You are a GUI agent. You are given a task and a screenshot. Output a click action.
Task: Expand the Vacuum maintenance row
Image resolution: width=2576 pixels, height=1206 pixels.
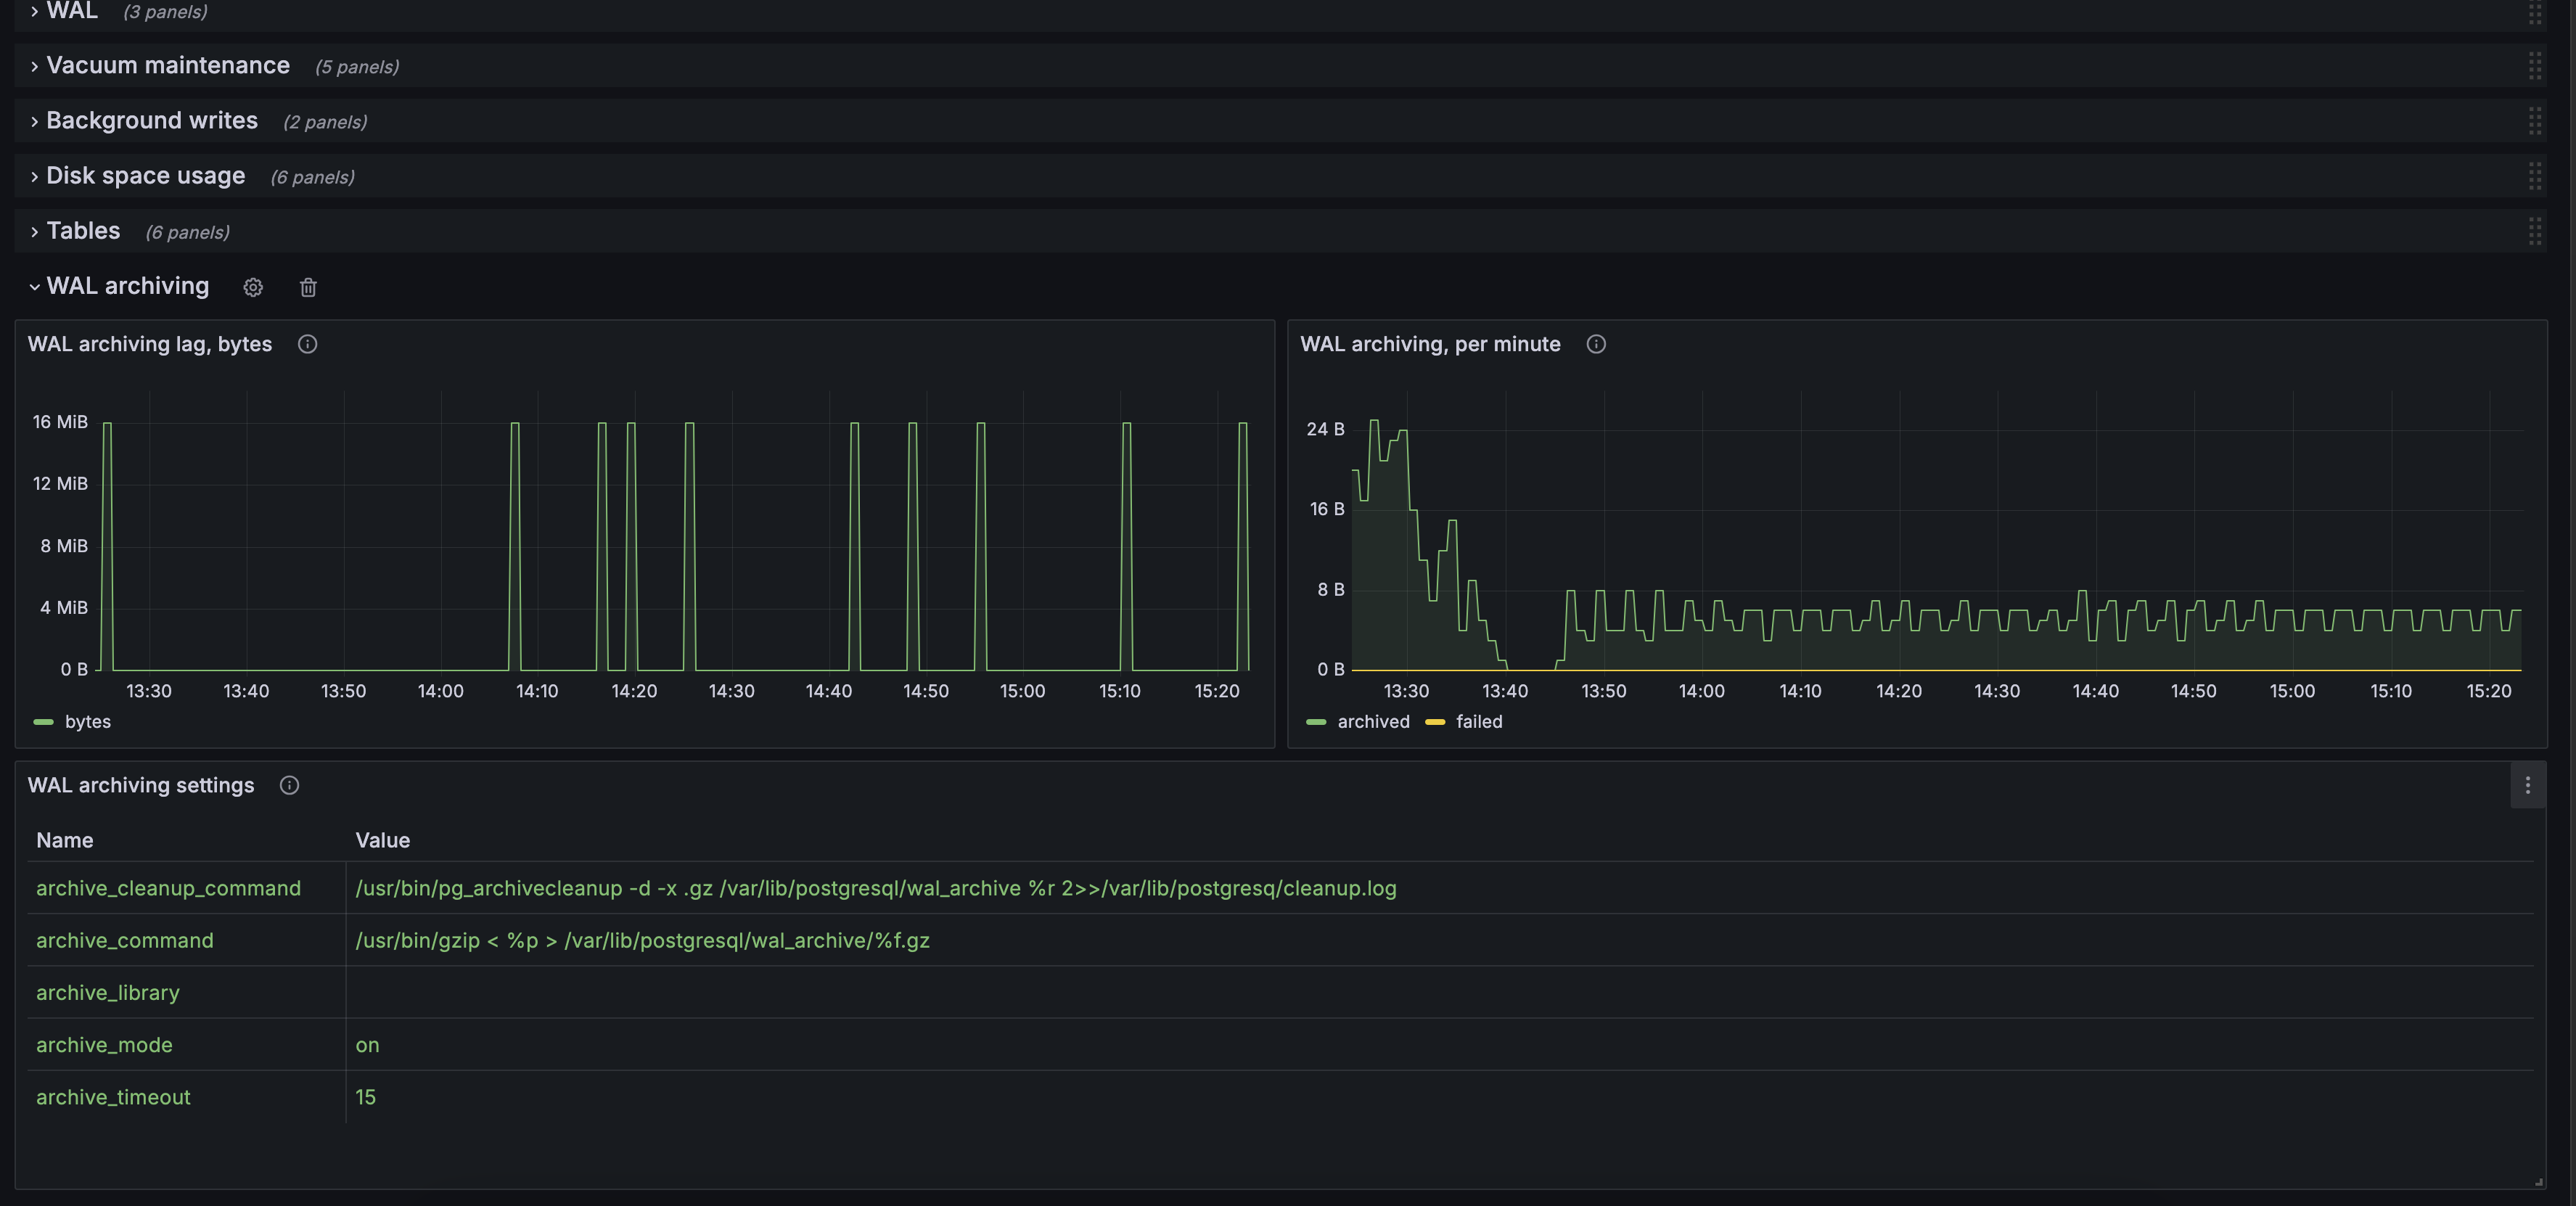tap(168, 66)
